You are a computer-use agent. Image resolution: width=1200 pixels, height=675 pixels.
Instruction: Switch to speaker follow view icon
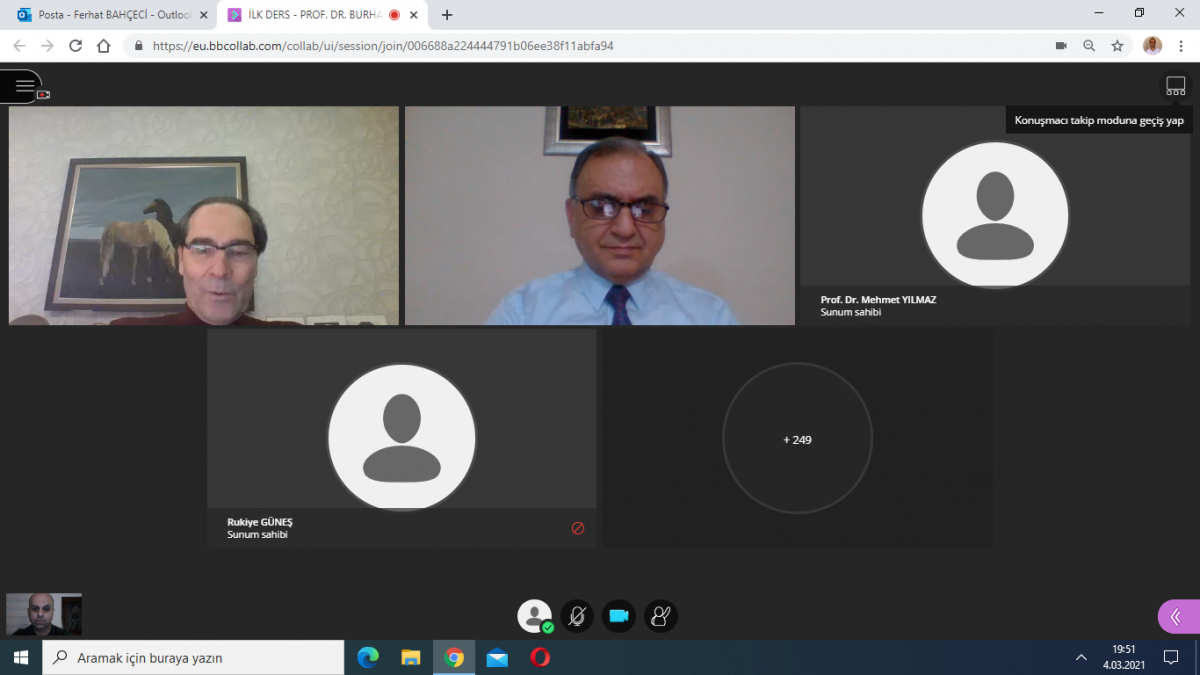click(x=1175, y=86)
